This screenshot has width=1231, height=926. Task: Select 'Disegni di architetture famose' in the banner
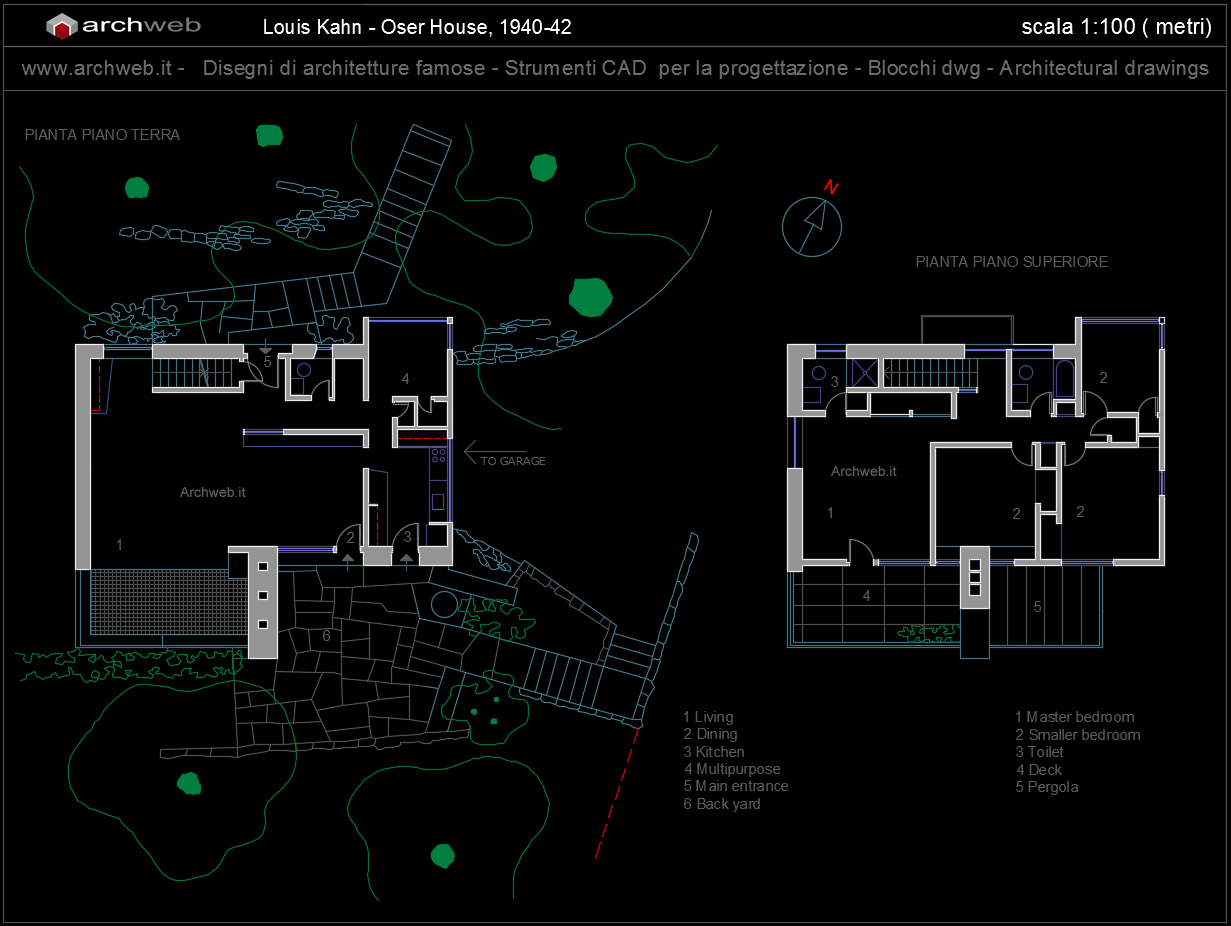pyautogui.click(x=346, y=69)
